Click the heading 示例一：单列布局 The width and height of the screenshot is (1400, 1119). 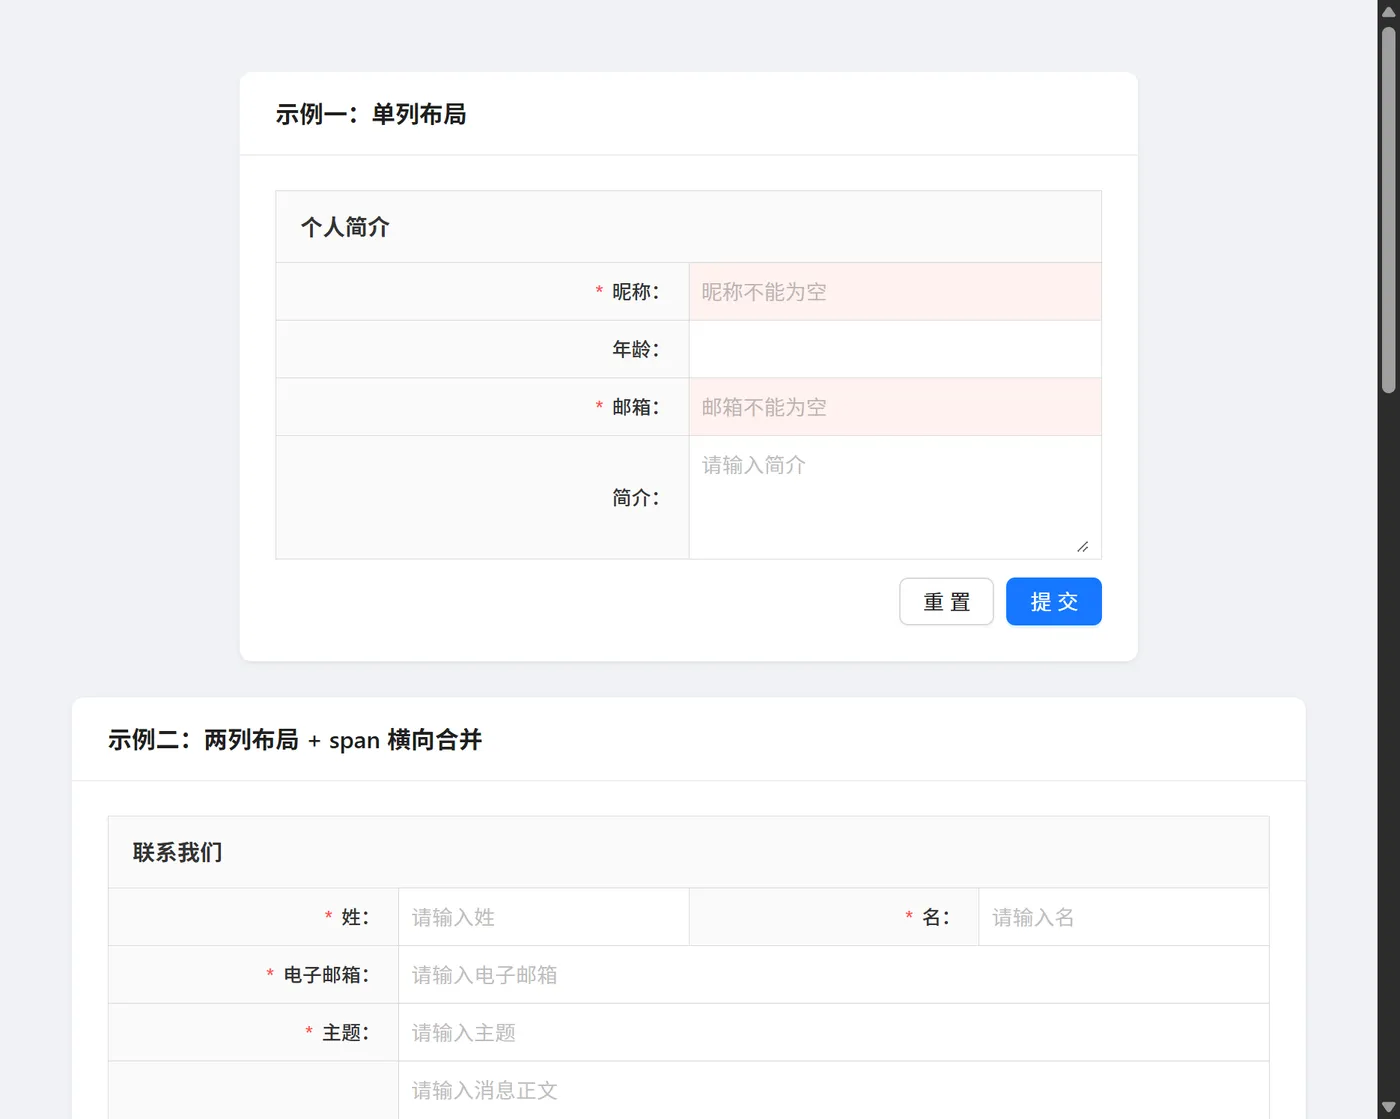[371, 114]
